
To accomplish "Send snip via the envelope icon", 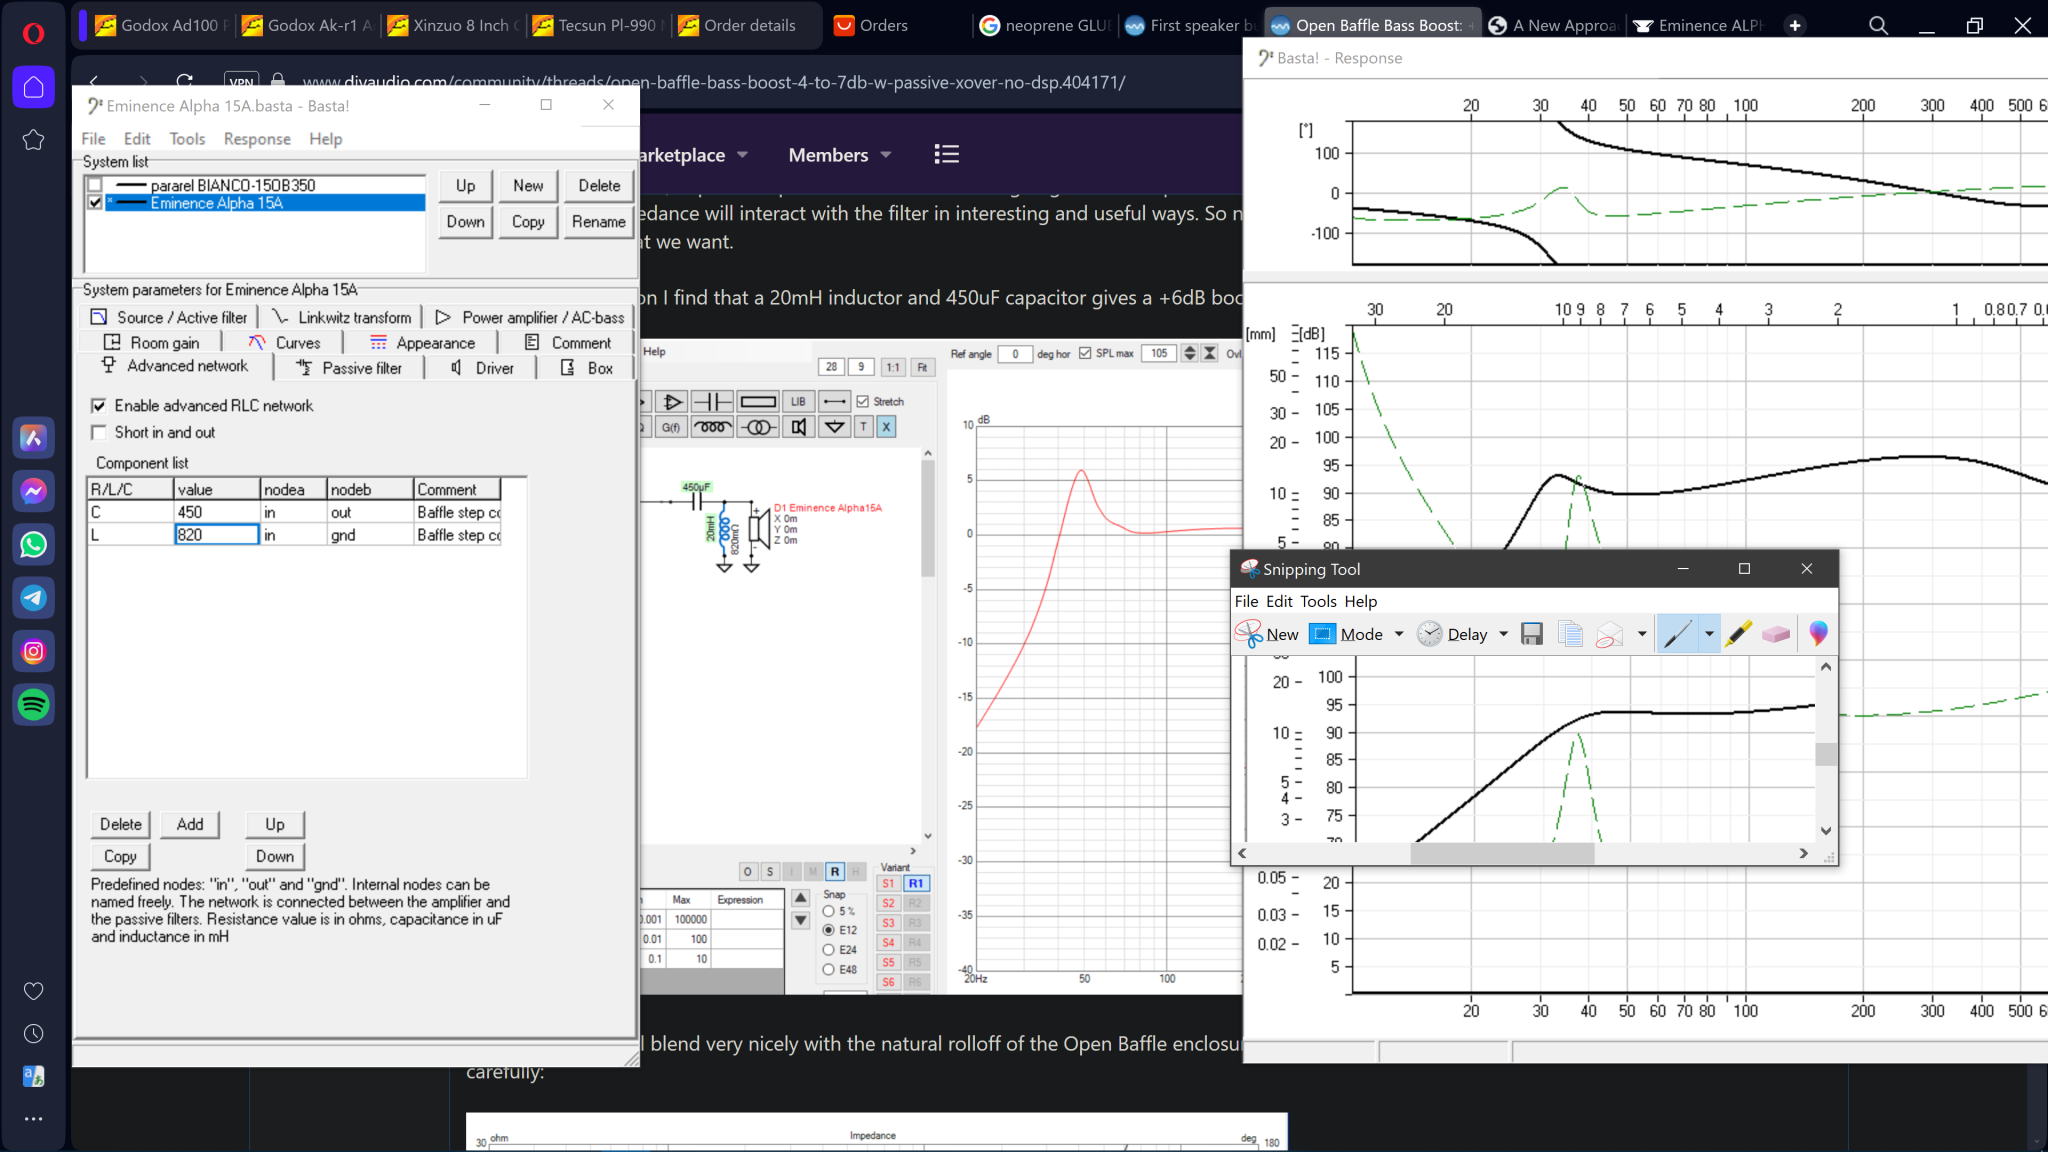I will 1609,634.
